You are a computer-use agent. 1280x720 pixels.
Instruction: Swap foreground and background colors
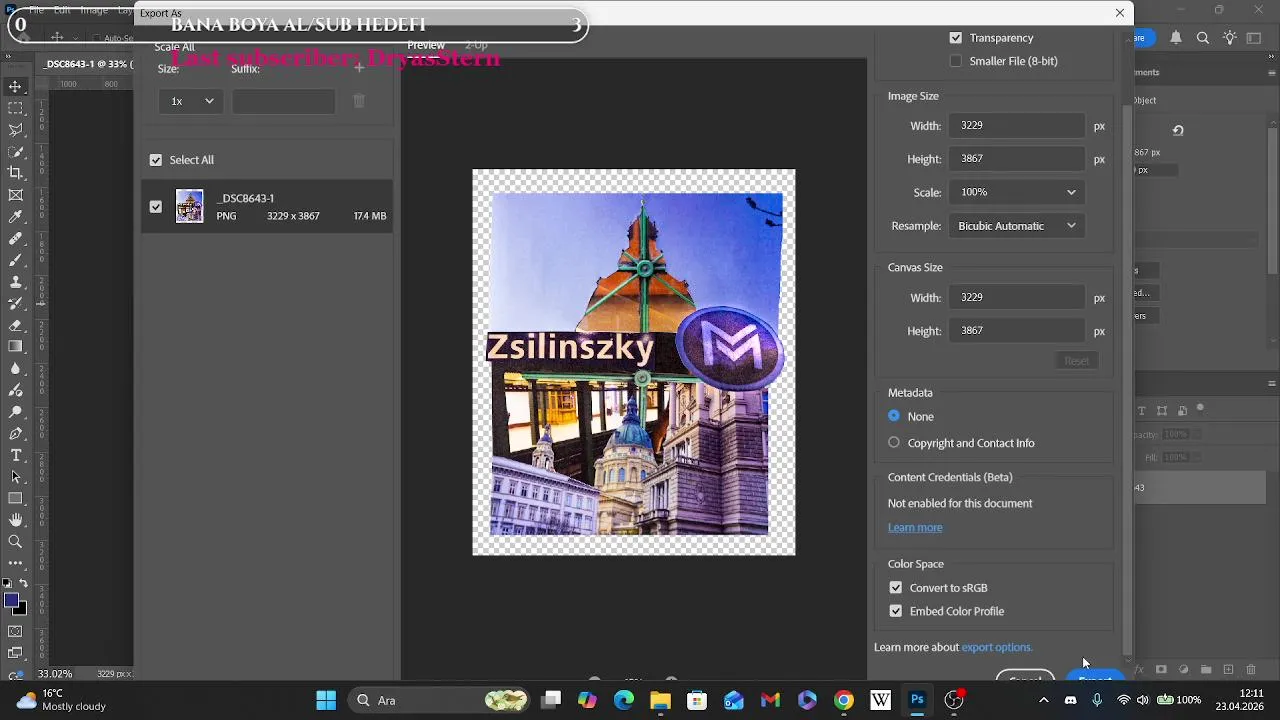tap(23, 583)
